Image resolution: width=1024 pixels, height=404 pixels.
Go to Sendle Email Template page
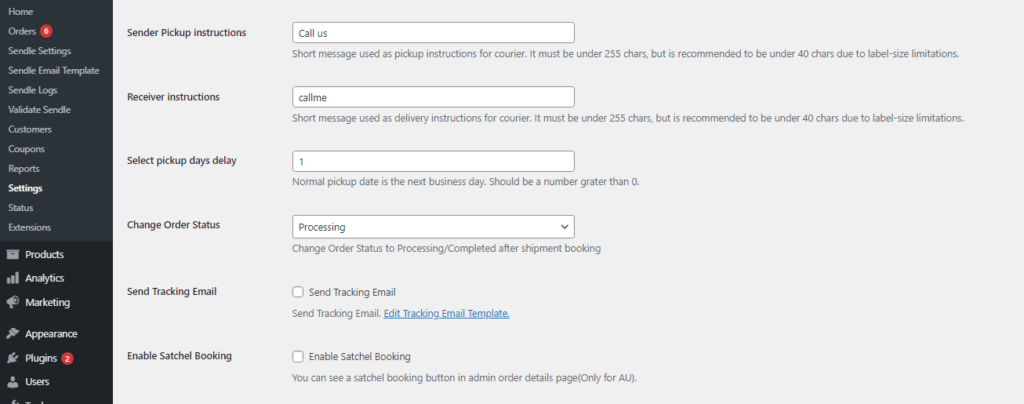point(53,70)
